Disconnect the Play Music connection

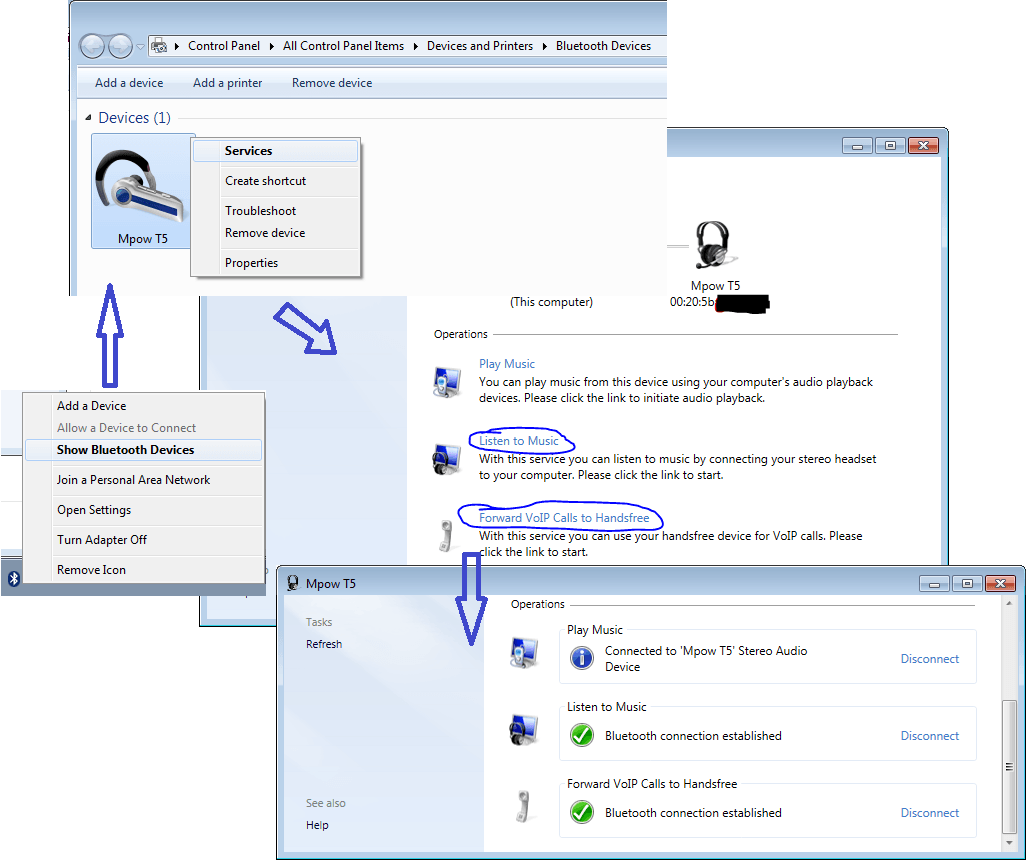coord(929,659)
